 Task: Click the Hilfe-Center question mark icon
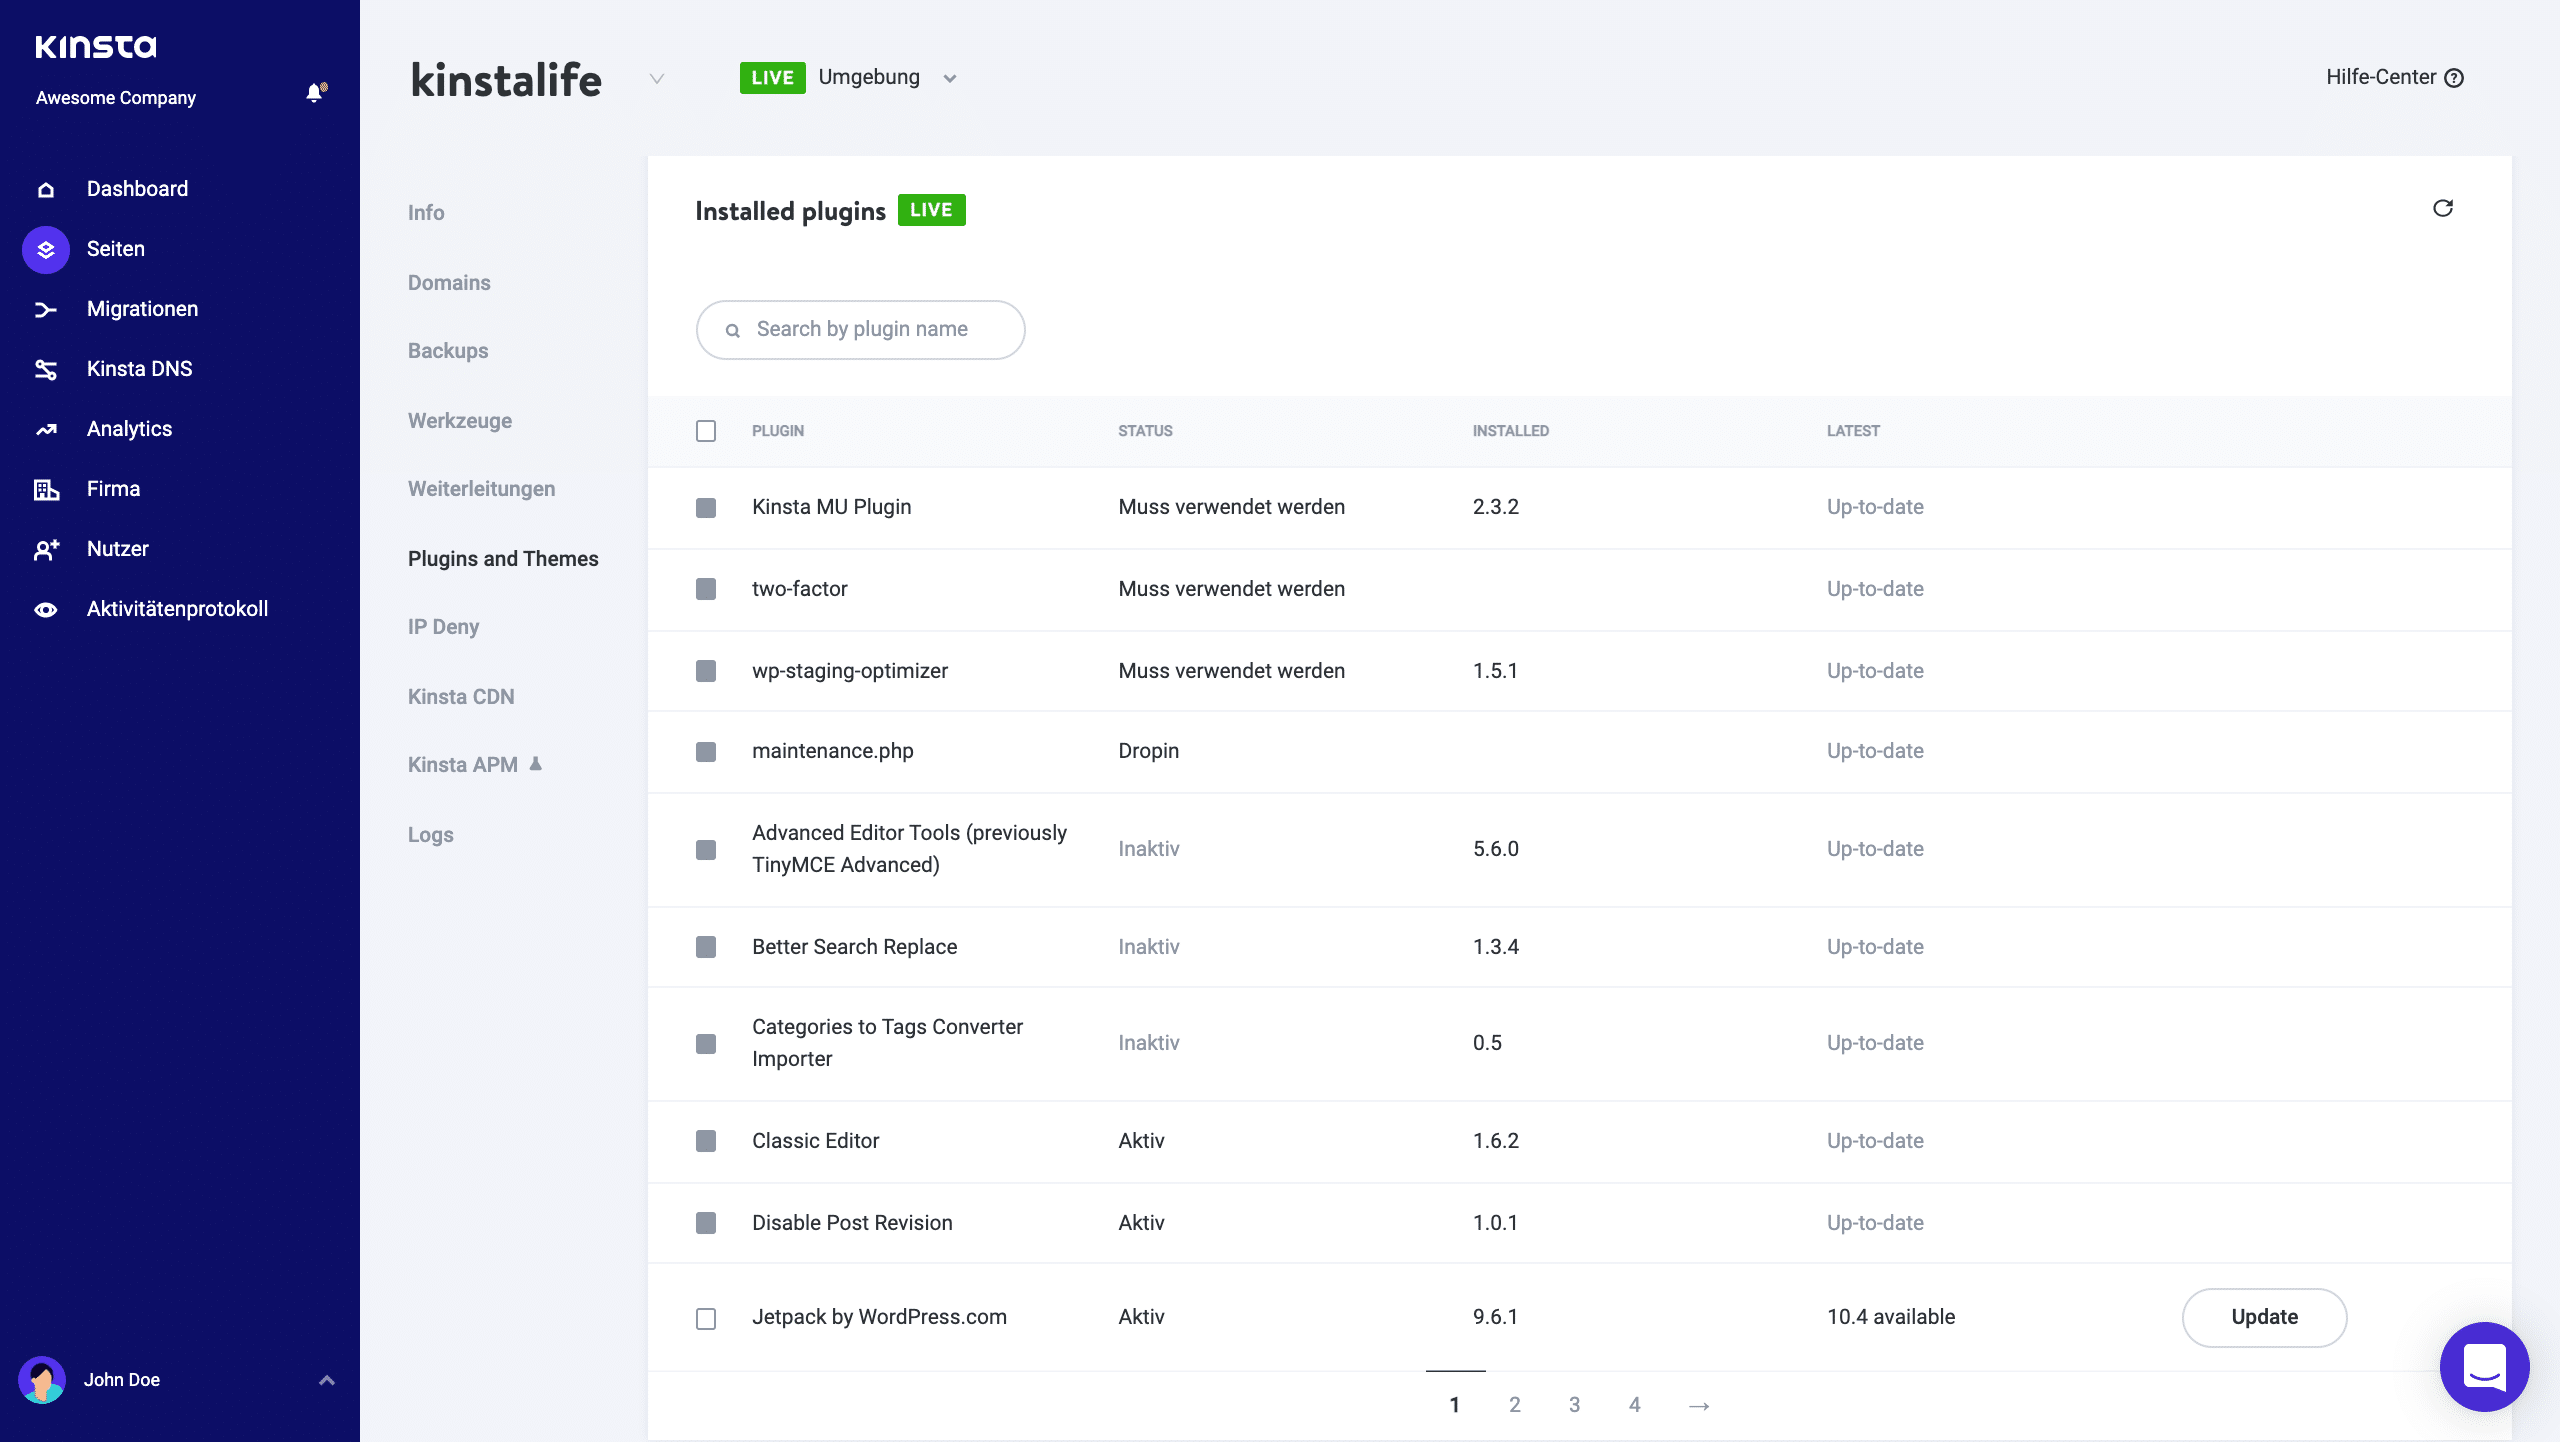(2454, 78)
